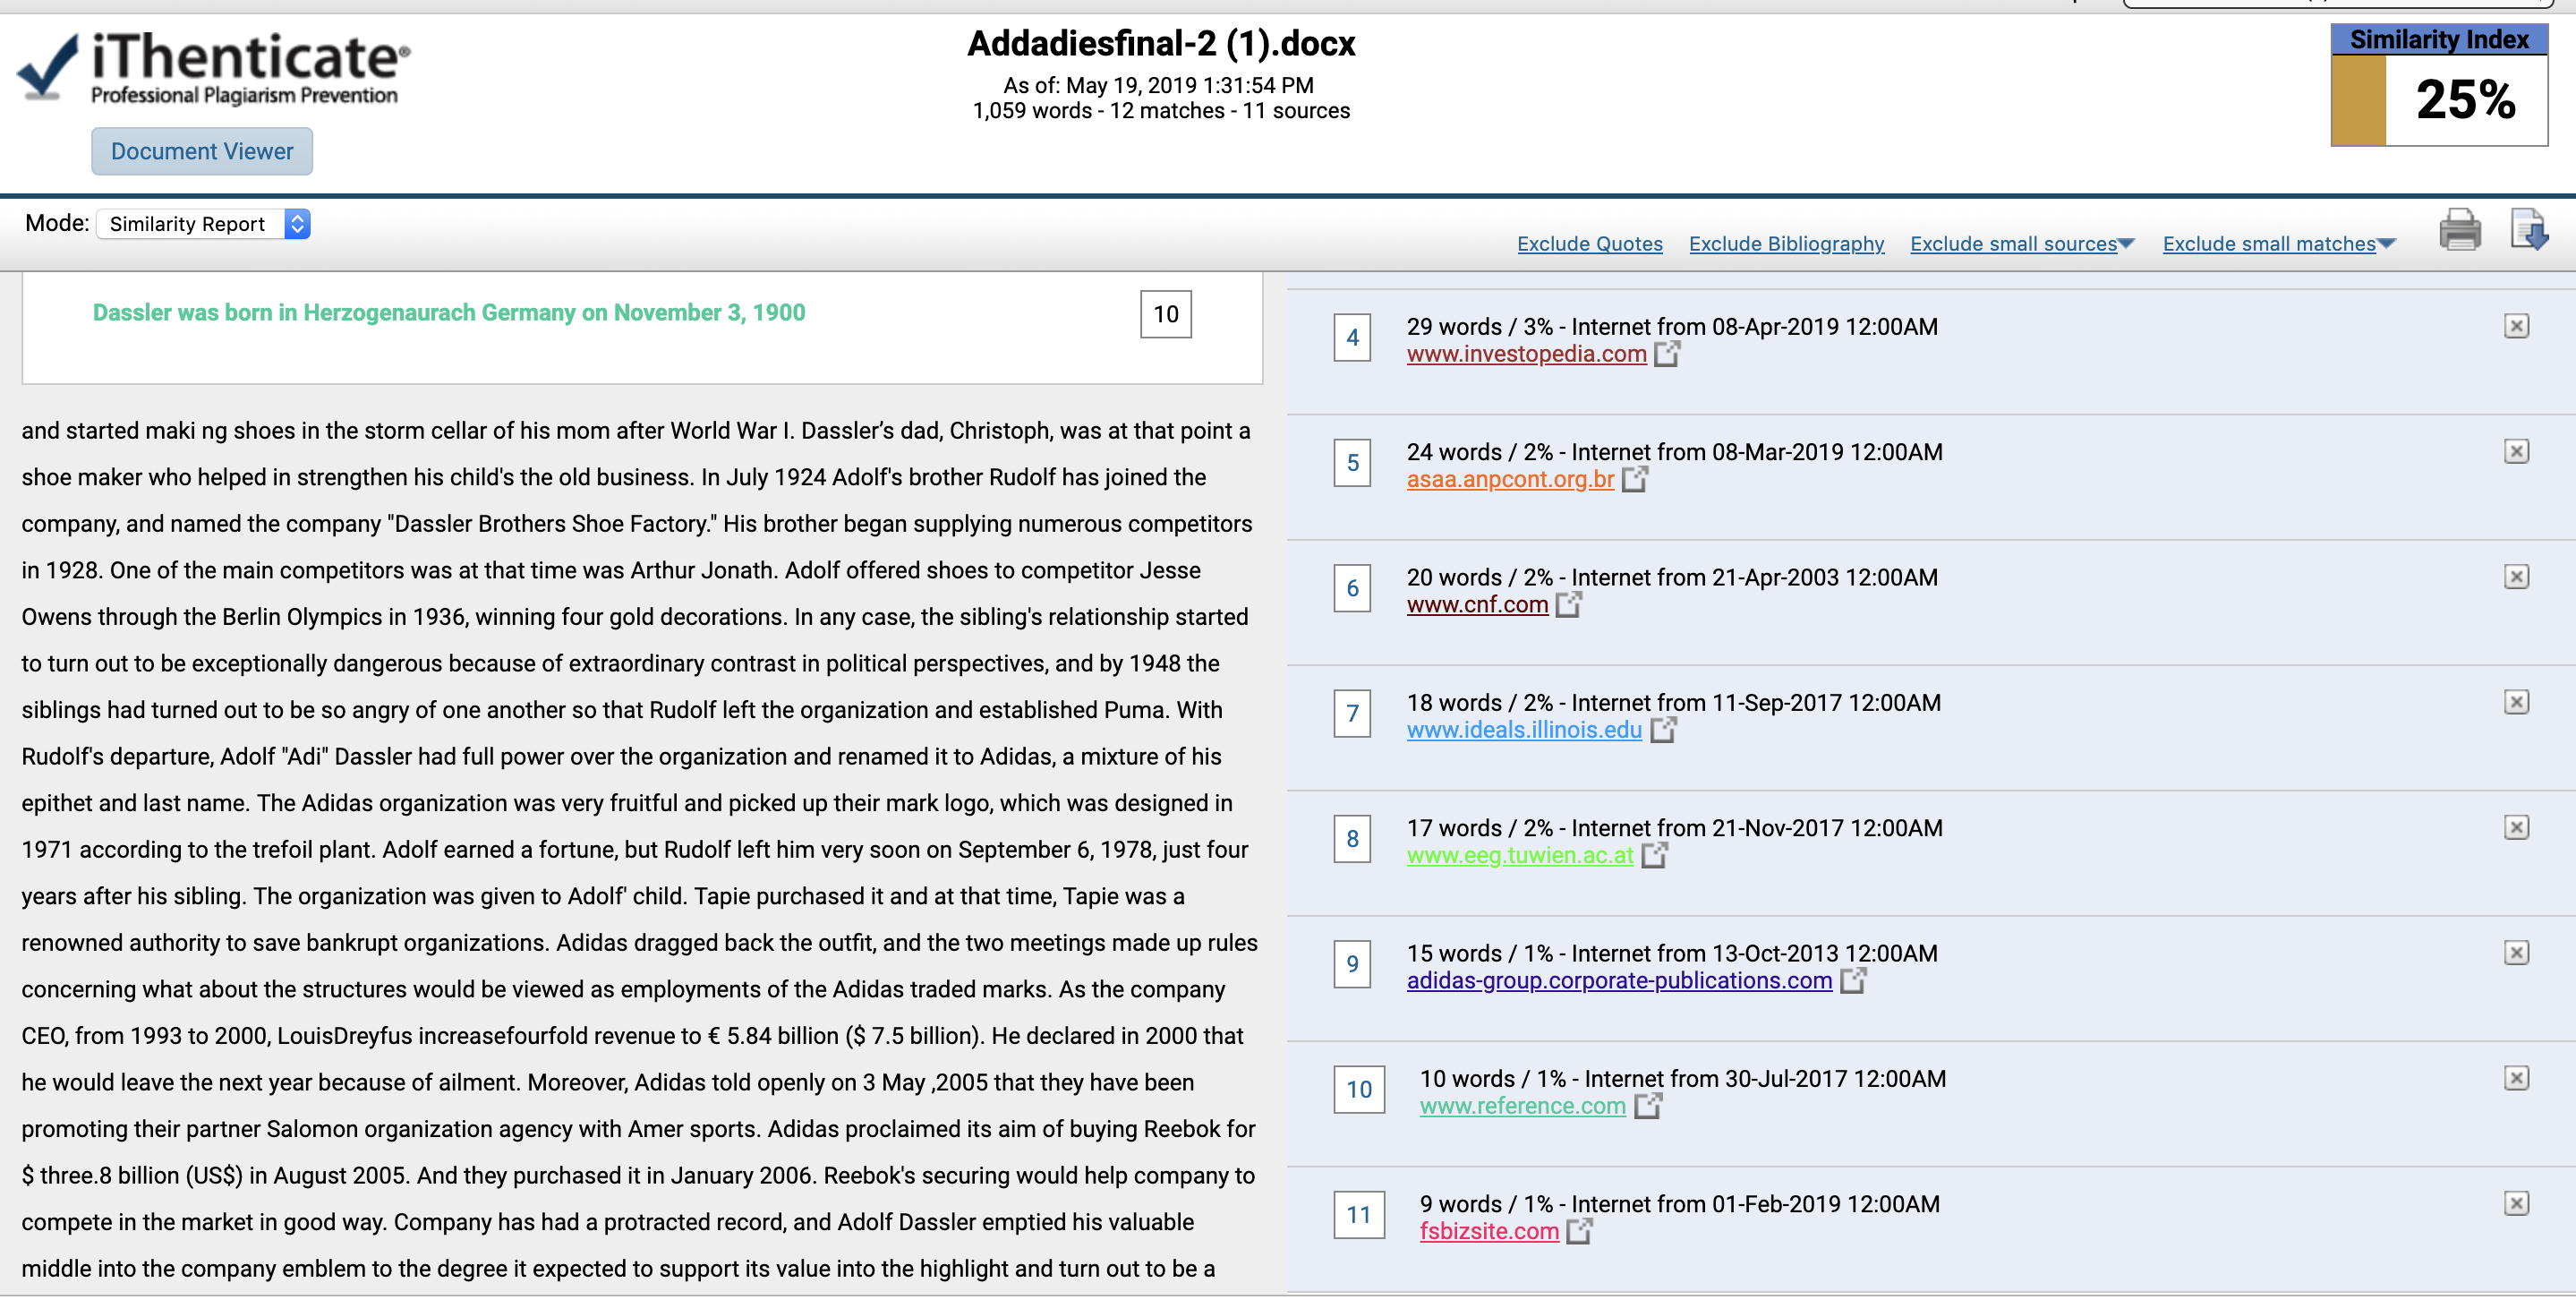Expand the Exclude small matches menu
The width and height of the screenshot is (2576, 1300).
coord(2279,244)
